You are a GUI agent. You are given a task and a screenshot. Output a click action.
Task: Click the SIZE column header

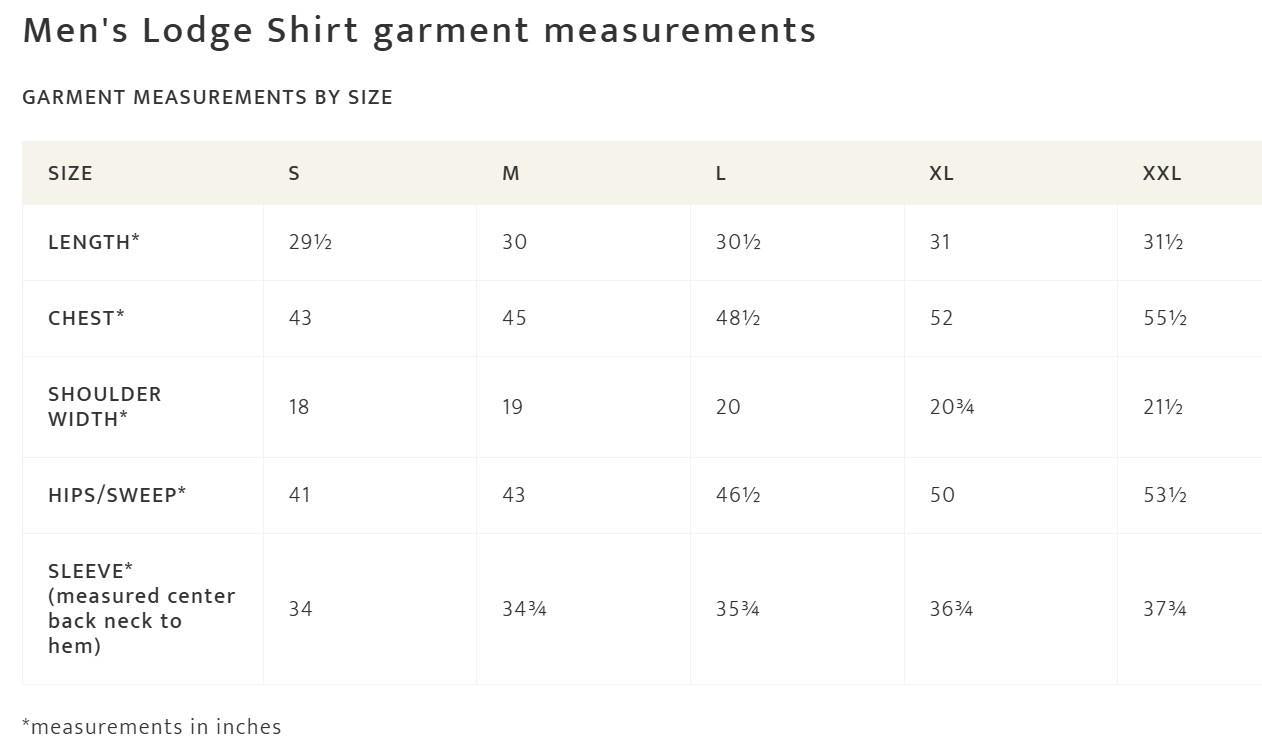70,173
